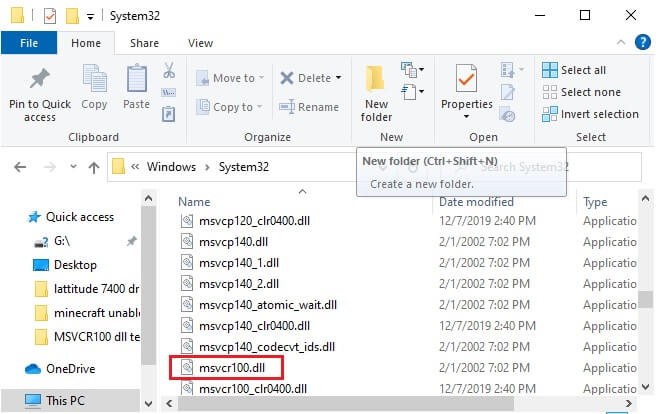
Task: Open the Delete dropdown arrow
Action: [x=338, y=78]
